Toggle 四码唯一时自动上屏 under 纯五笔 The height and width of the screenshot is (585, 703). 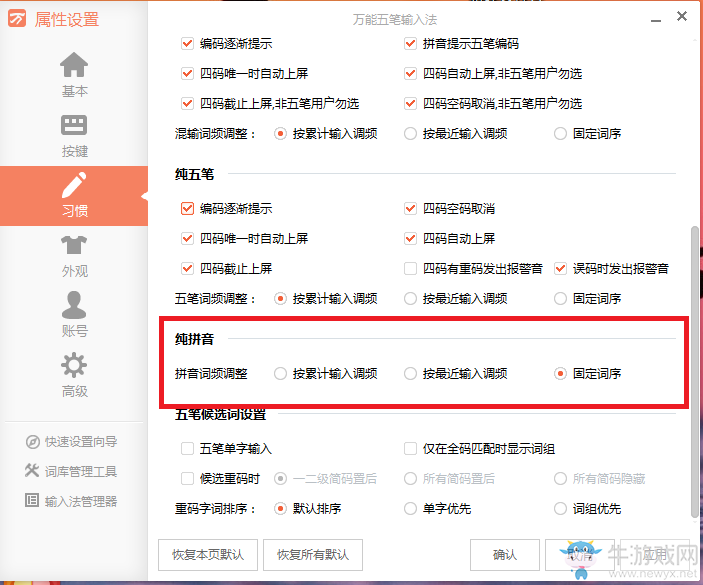pos(187,238)
